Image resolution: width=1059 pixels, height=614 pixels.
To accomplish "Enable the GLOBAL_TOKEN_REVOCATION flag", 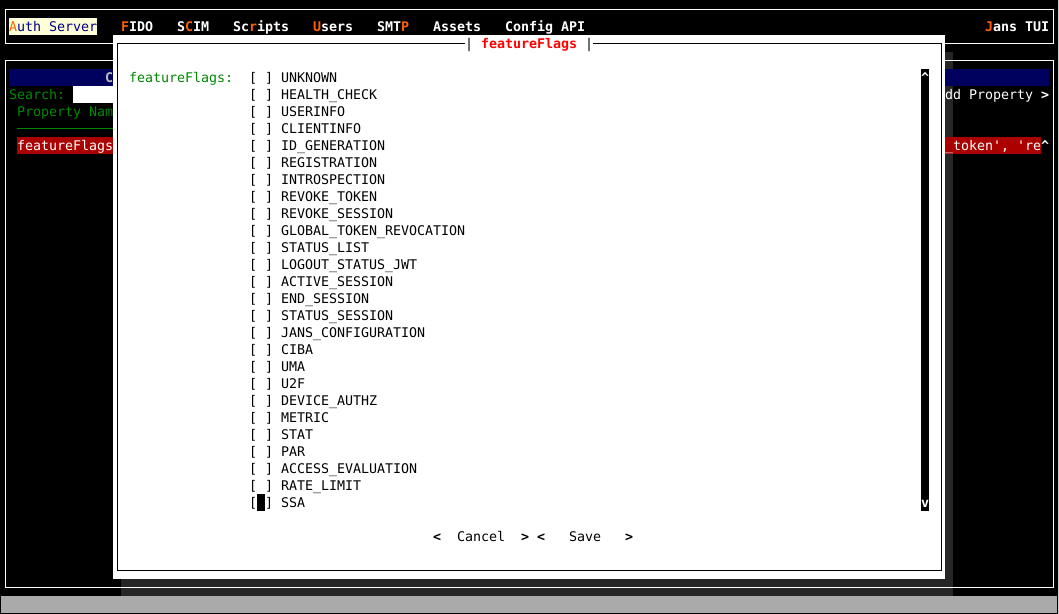I will (261, 231).
